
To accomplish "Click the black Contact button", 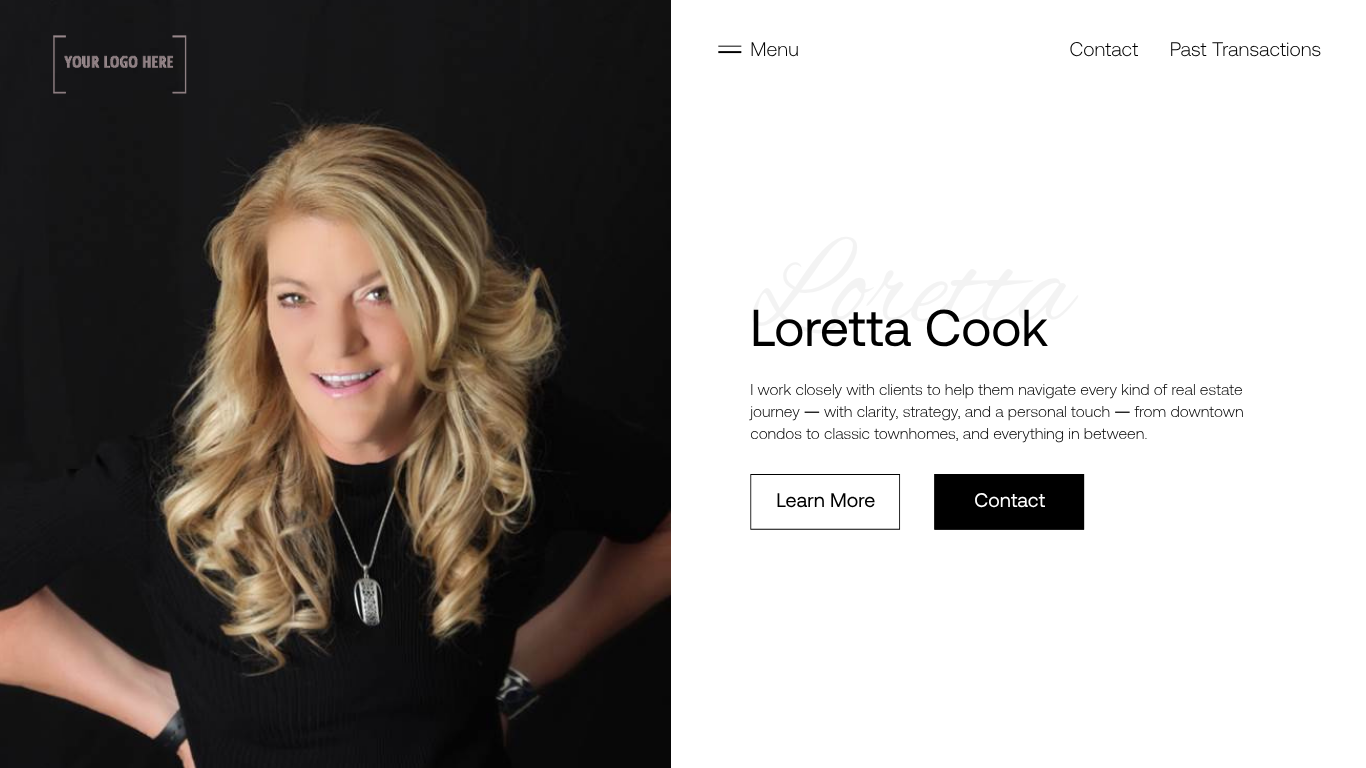I will tap(1009, 501).
